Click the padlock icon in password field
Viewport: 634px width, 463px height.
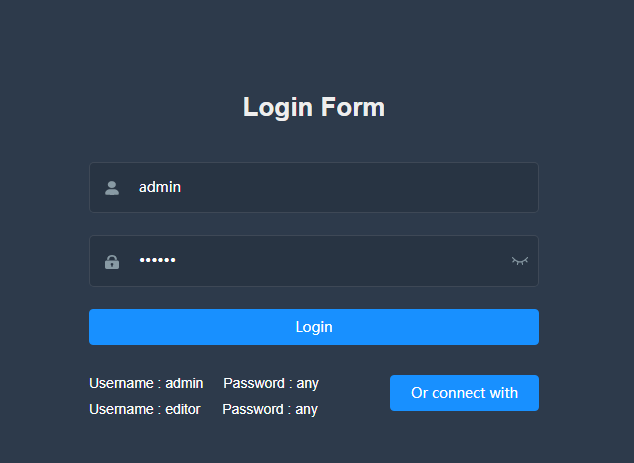tap(112, 262)
